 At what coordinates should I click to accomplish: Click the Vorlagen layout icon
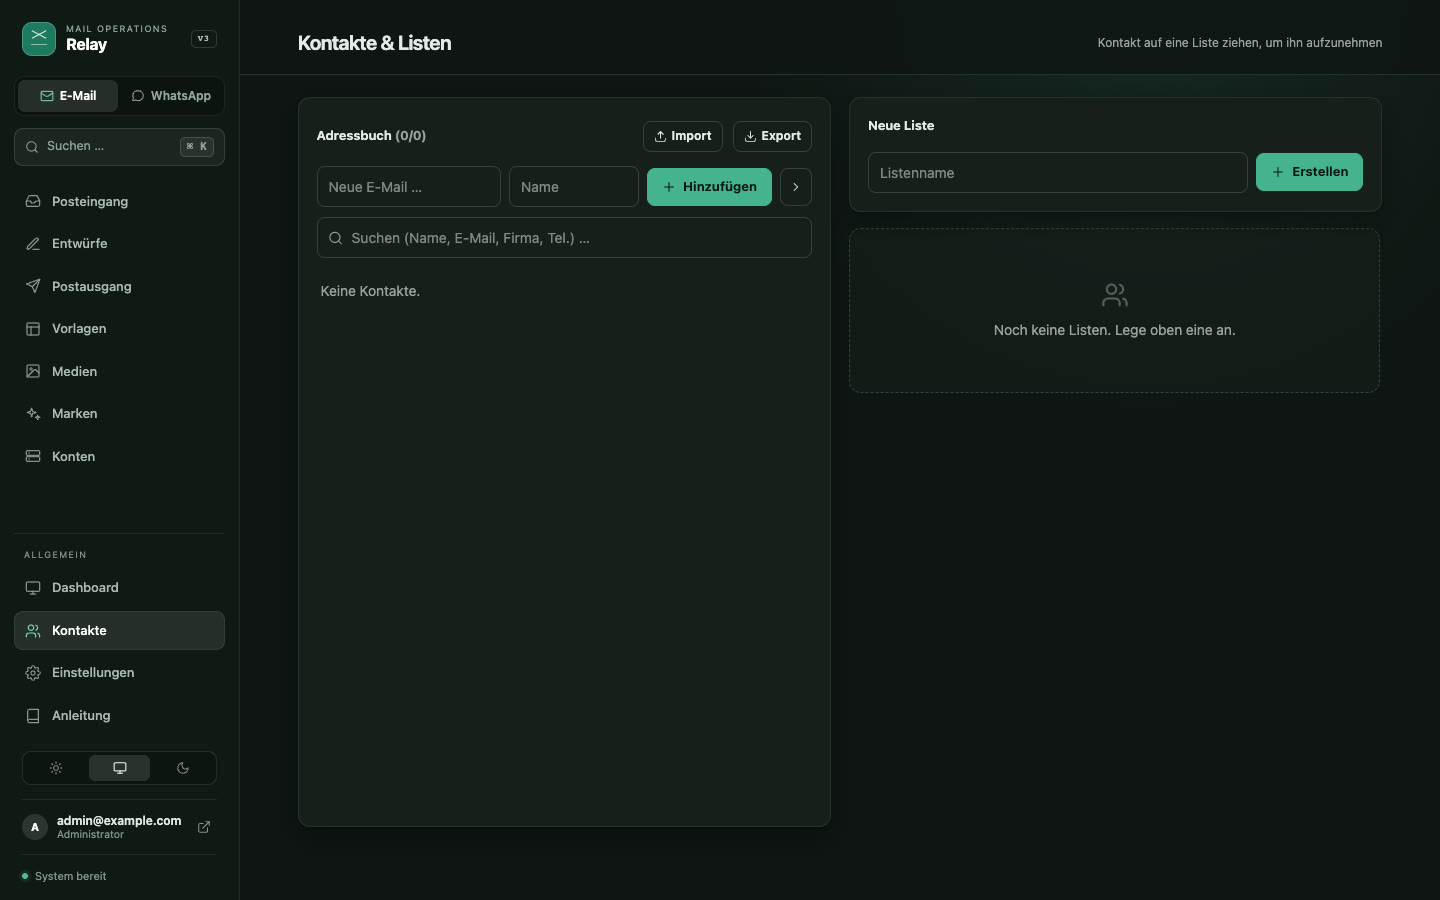click(33, 329)
